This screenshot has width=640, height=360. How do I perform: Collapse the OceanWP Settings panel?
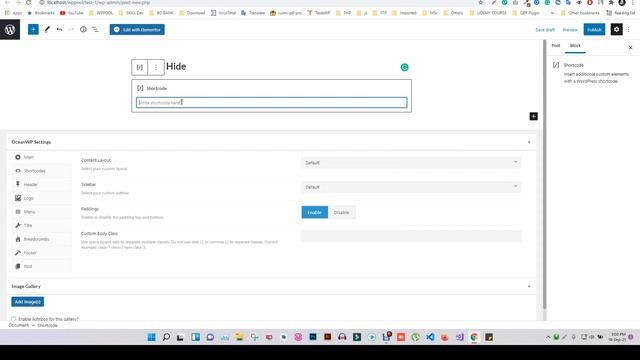(x=529, y=142)
